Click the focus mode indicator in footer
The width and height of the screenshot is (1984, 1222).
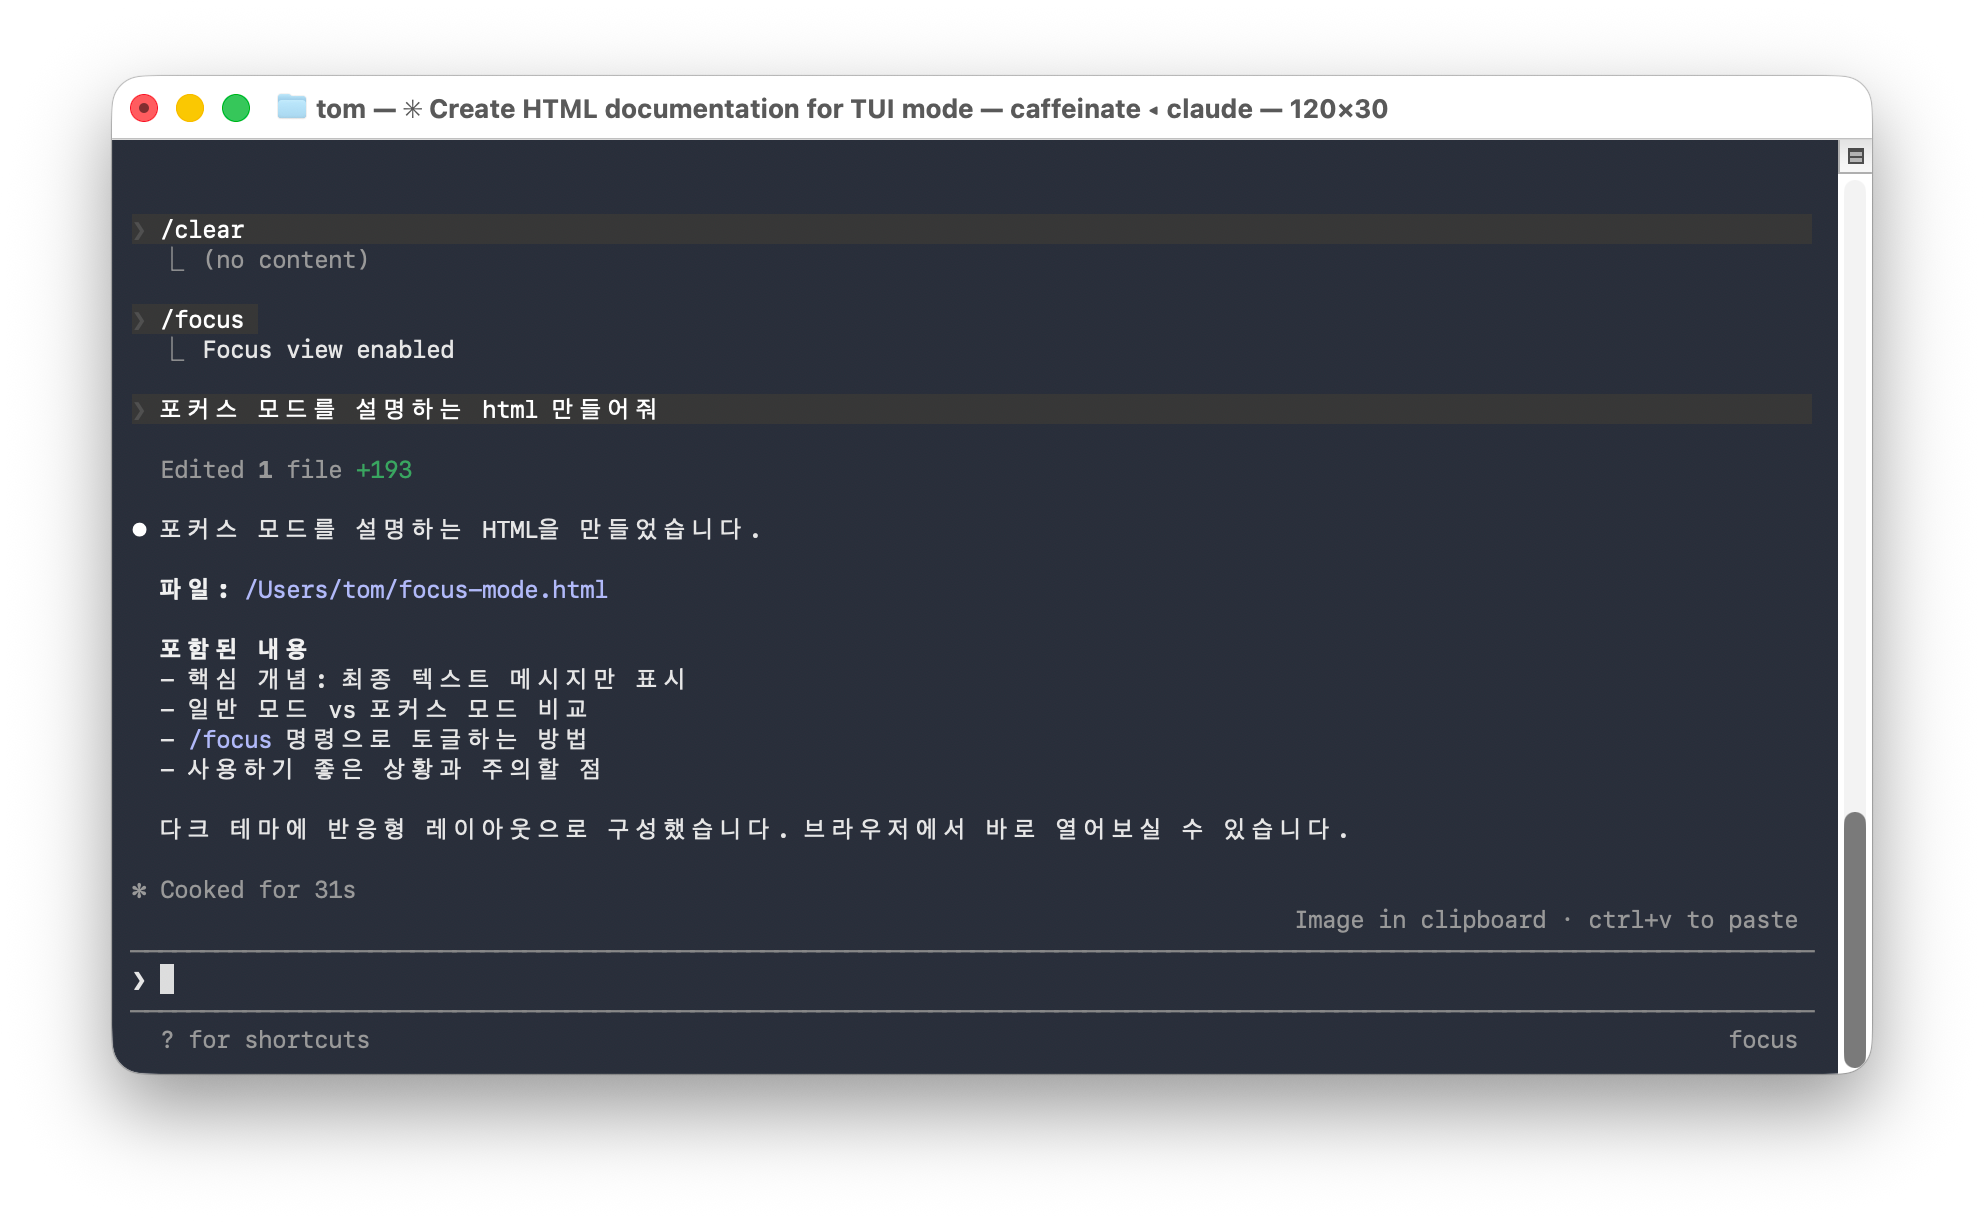[x=1762, y=1040]
